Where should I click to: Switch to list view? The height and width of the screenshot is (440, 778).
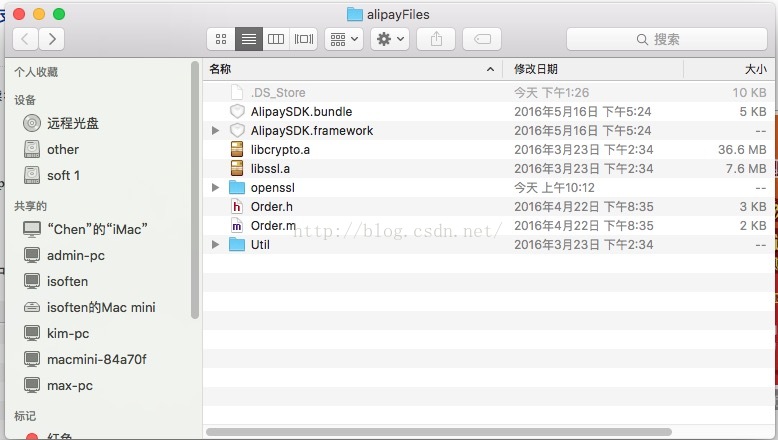click(249, 39)
